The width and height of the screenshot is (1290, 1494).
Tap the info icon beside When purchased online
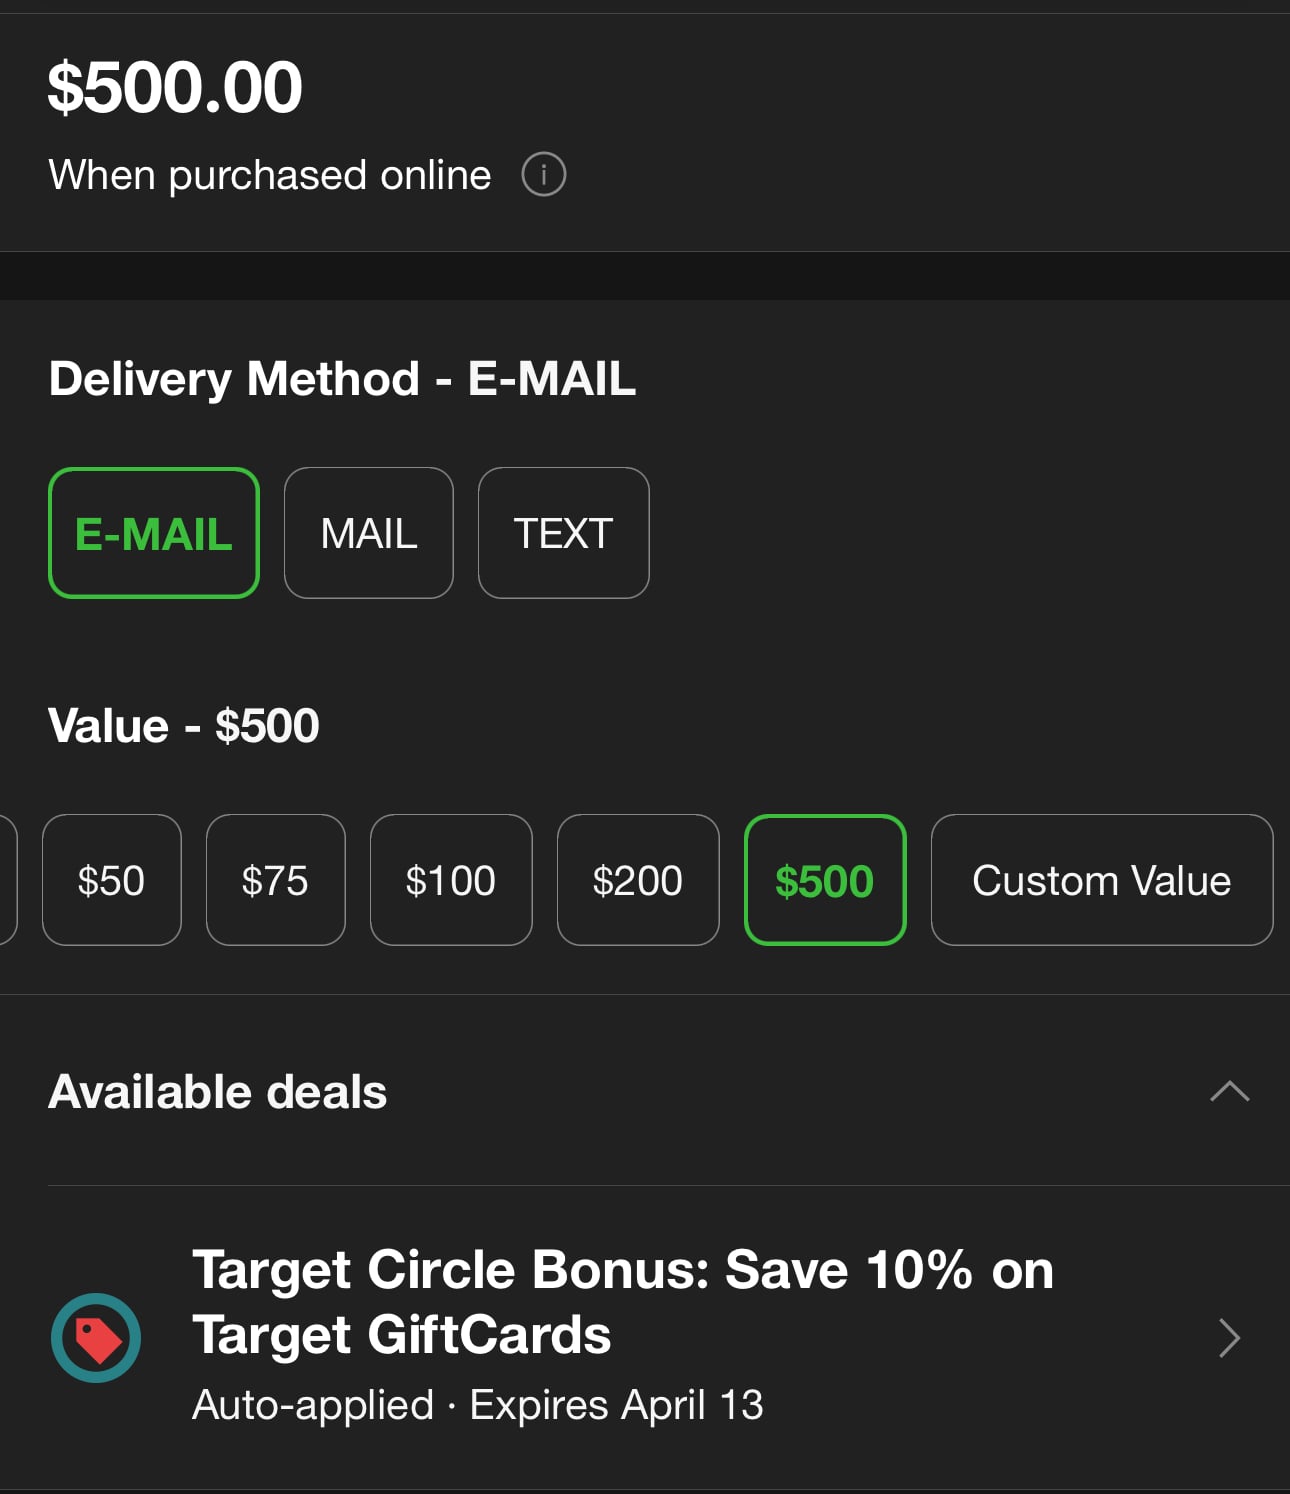tap(544, 175)
